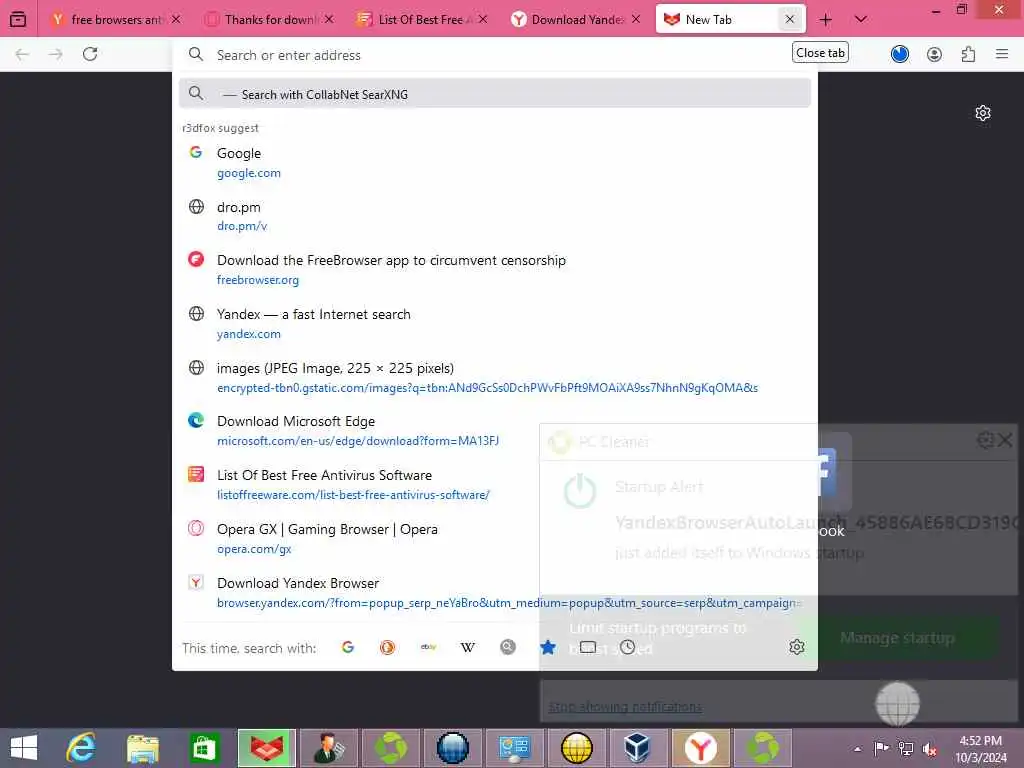Viewport: 1024px width, 768px height.
Task: Search this time with Google engine icon
Action: 348,647
